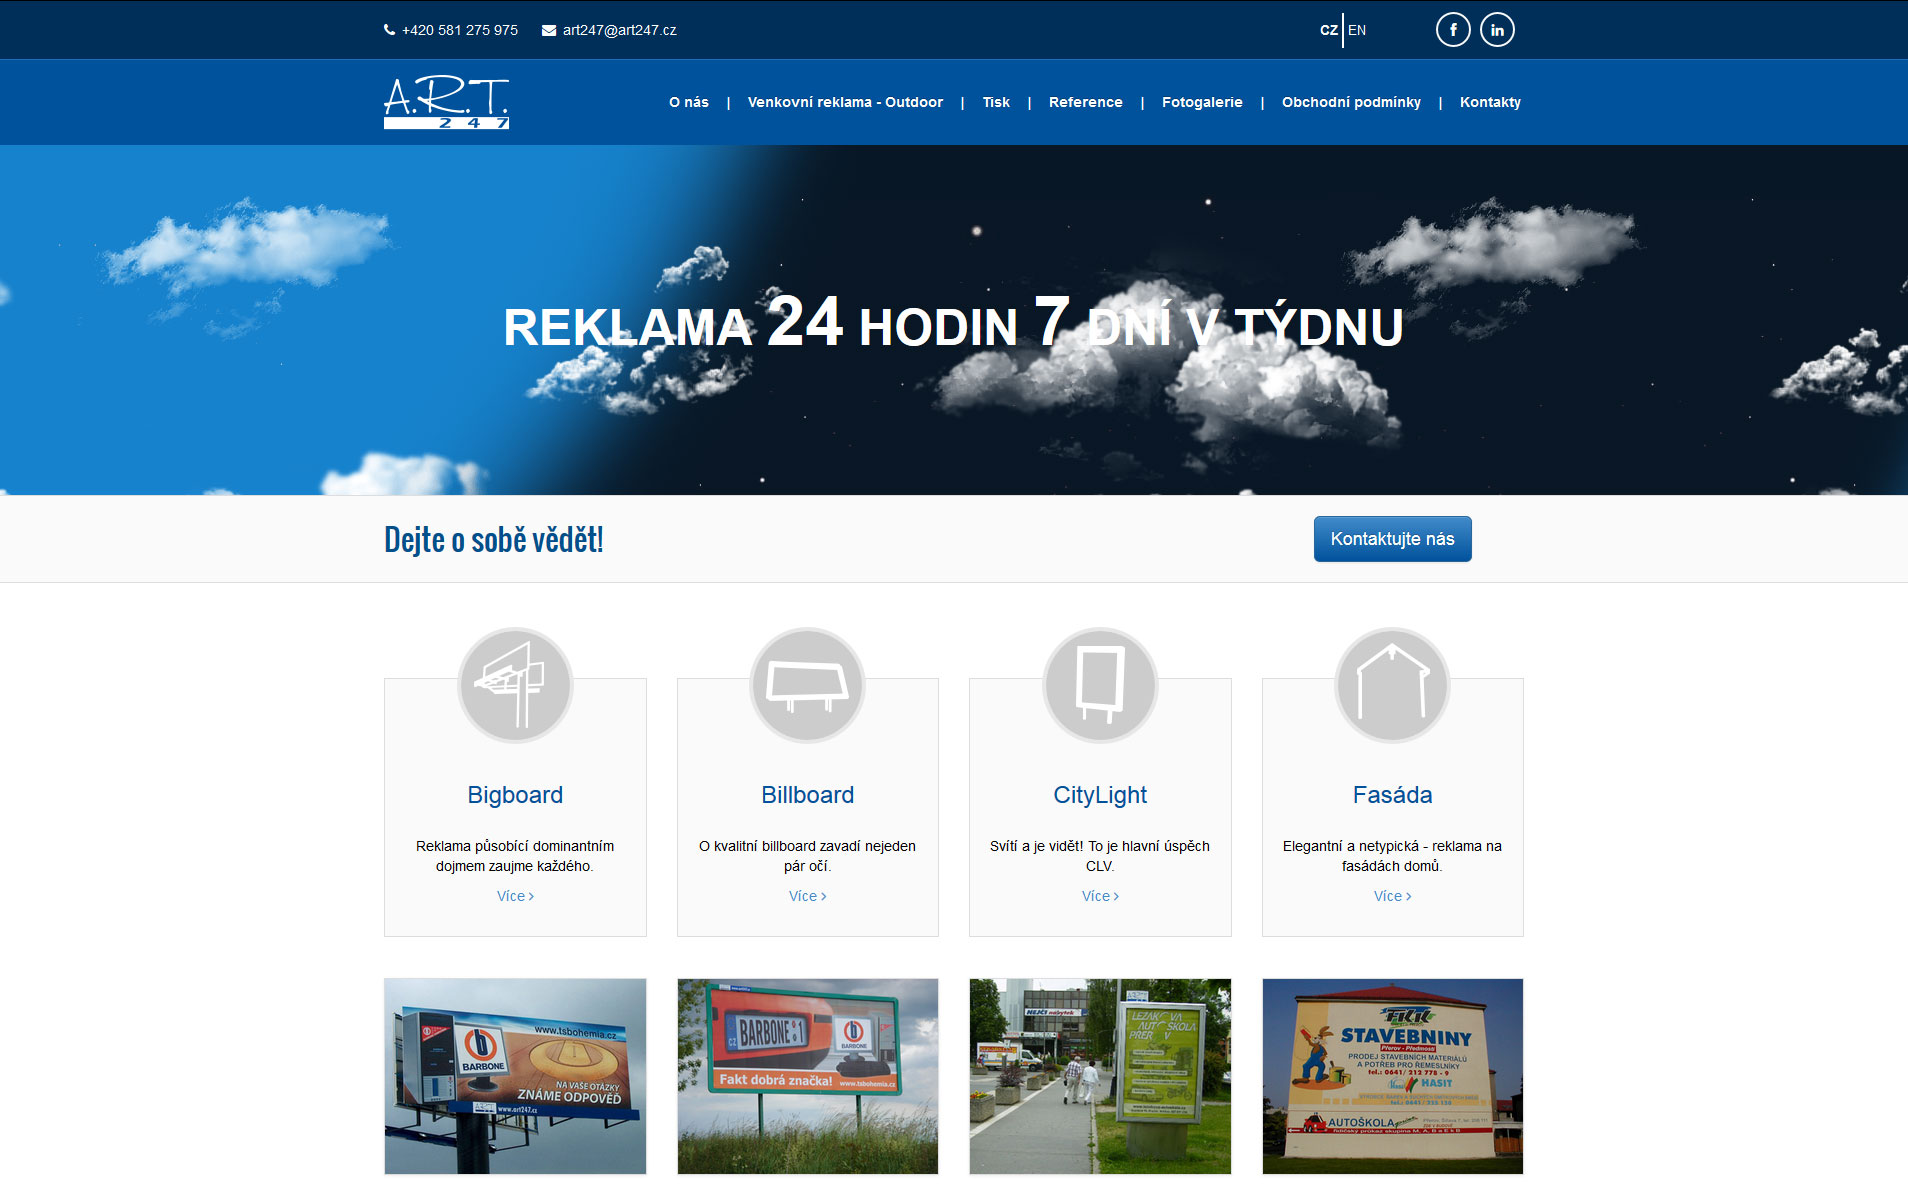Click the Billboard circle icon

(x=807, y=685)
